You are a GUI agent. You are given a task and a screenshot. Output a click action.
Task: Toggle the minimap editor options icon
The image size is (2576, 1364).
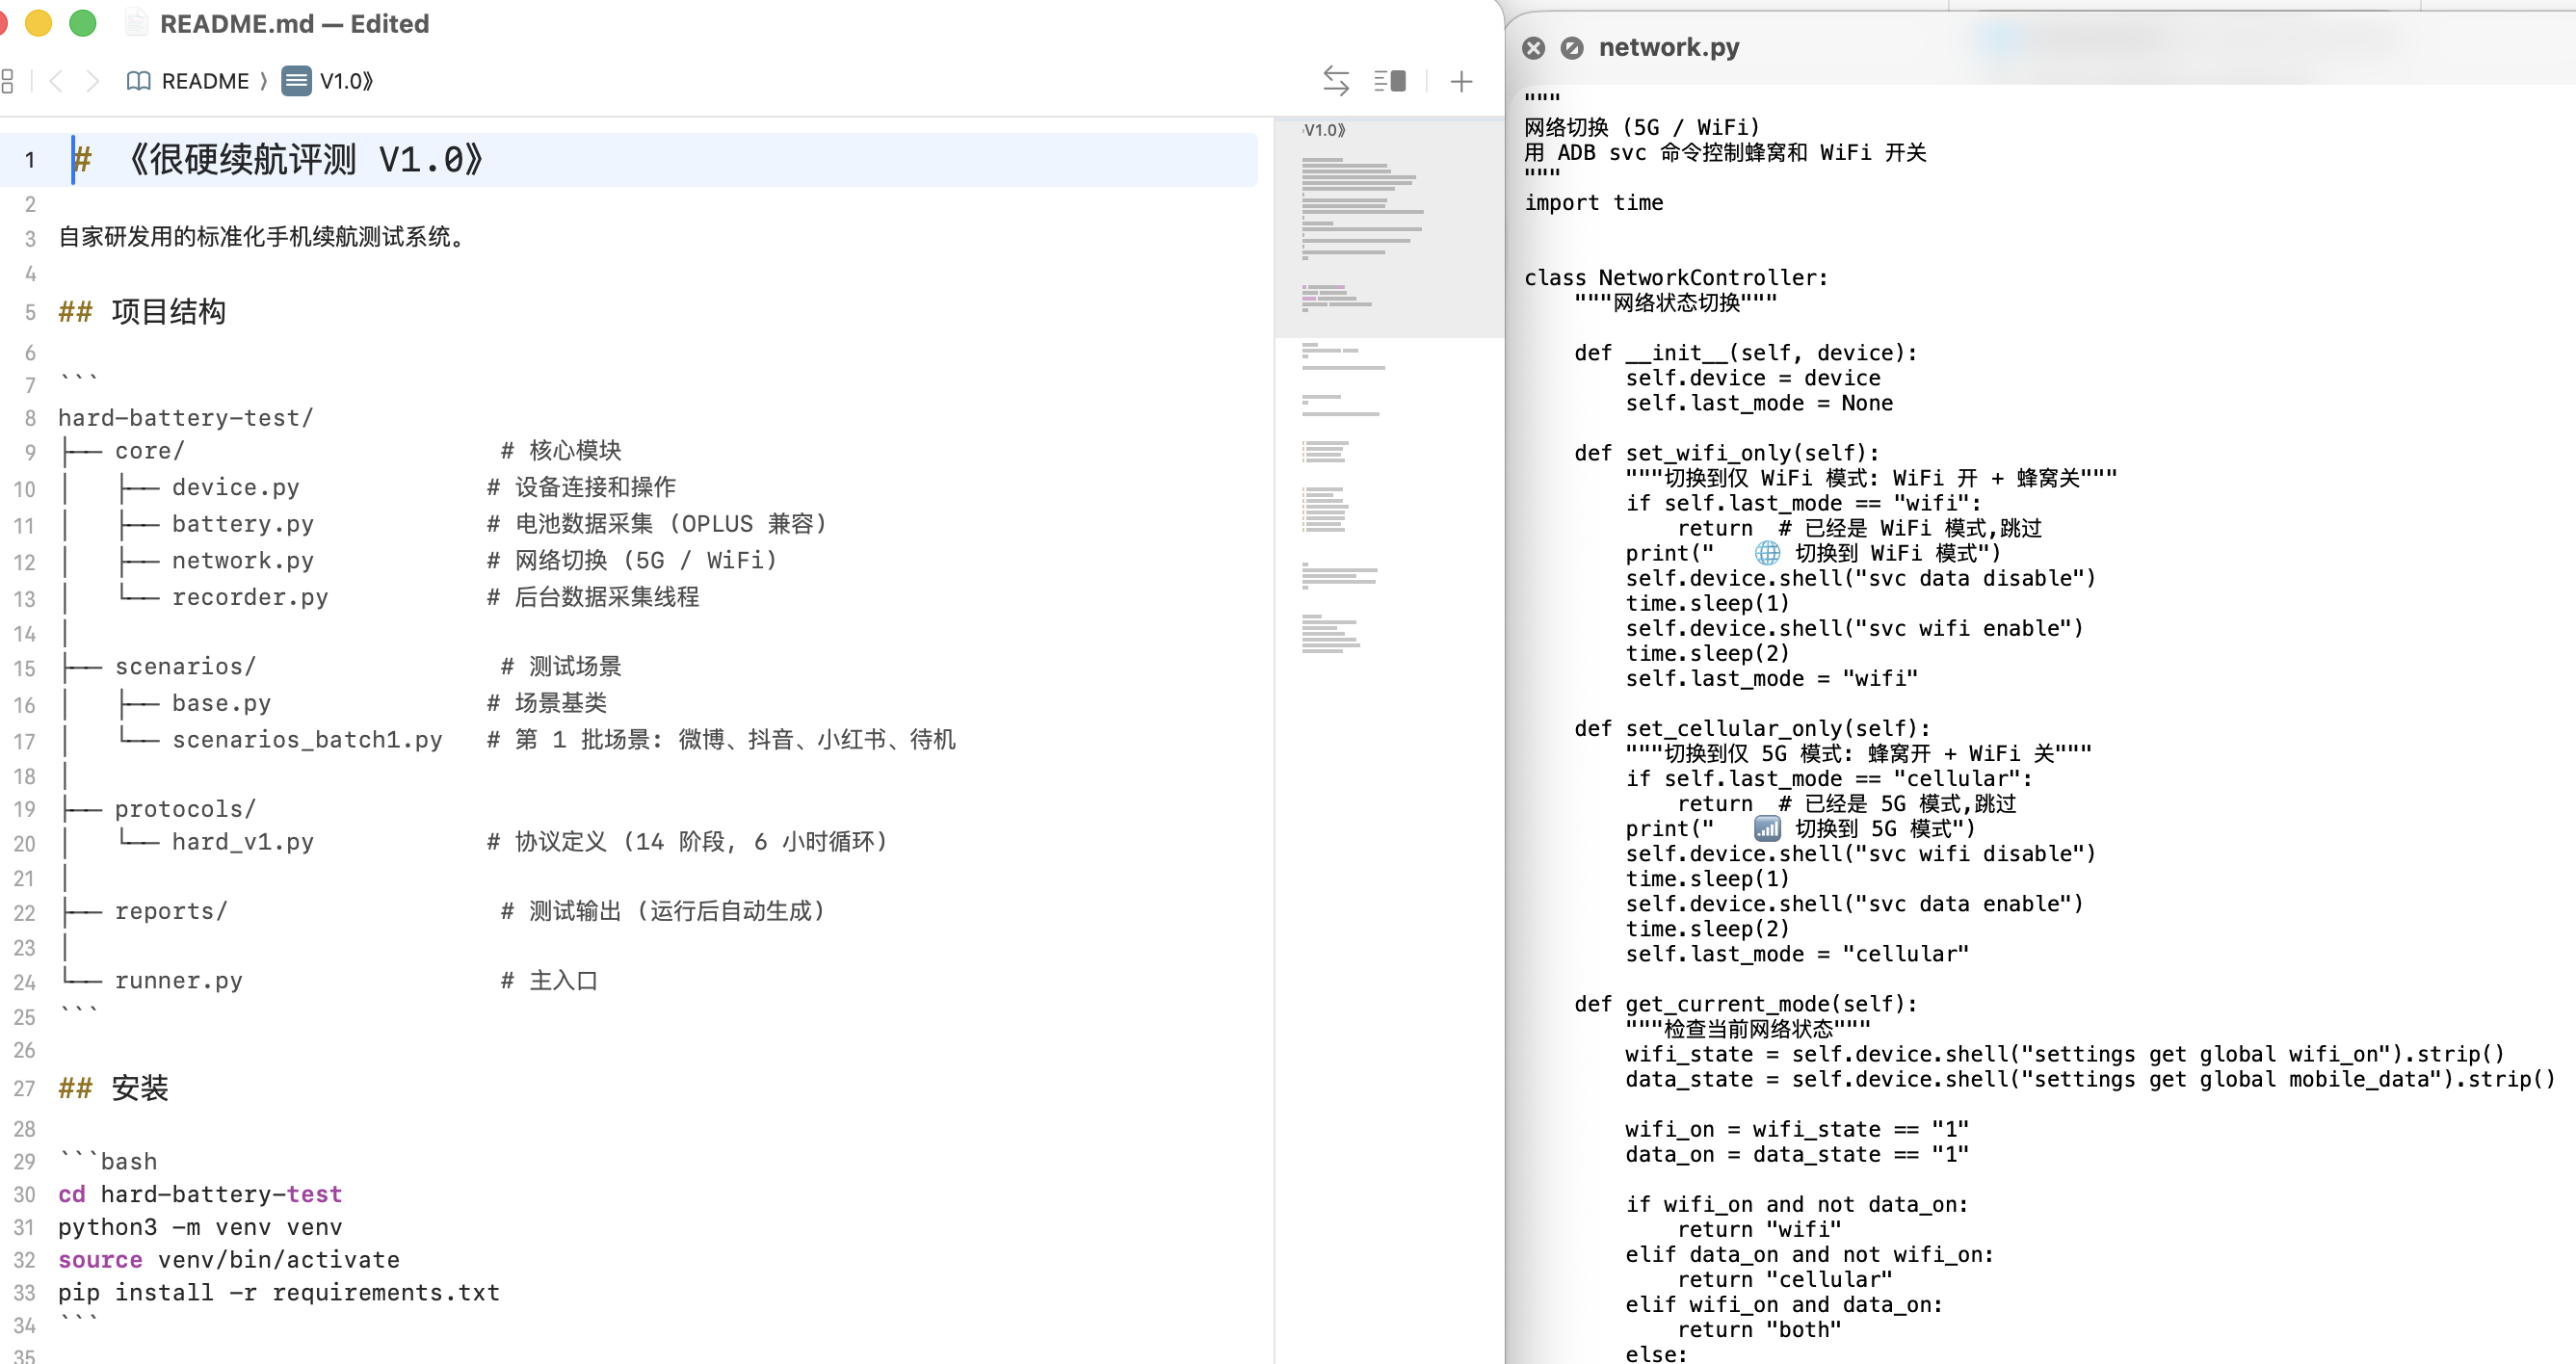pos(1389,81)
